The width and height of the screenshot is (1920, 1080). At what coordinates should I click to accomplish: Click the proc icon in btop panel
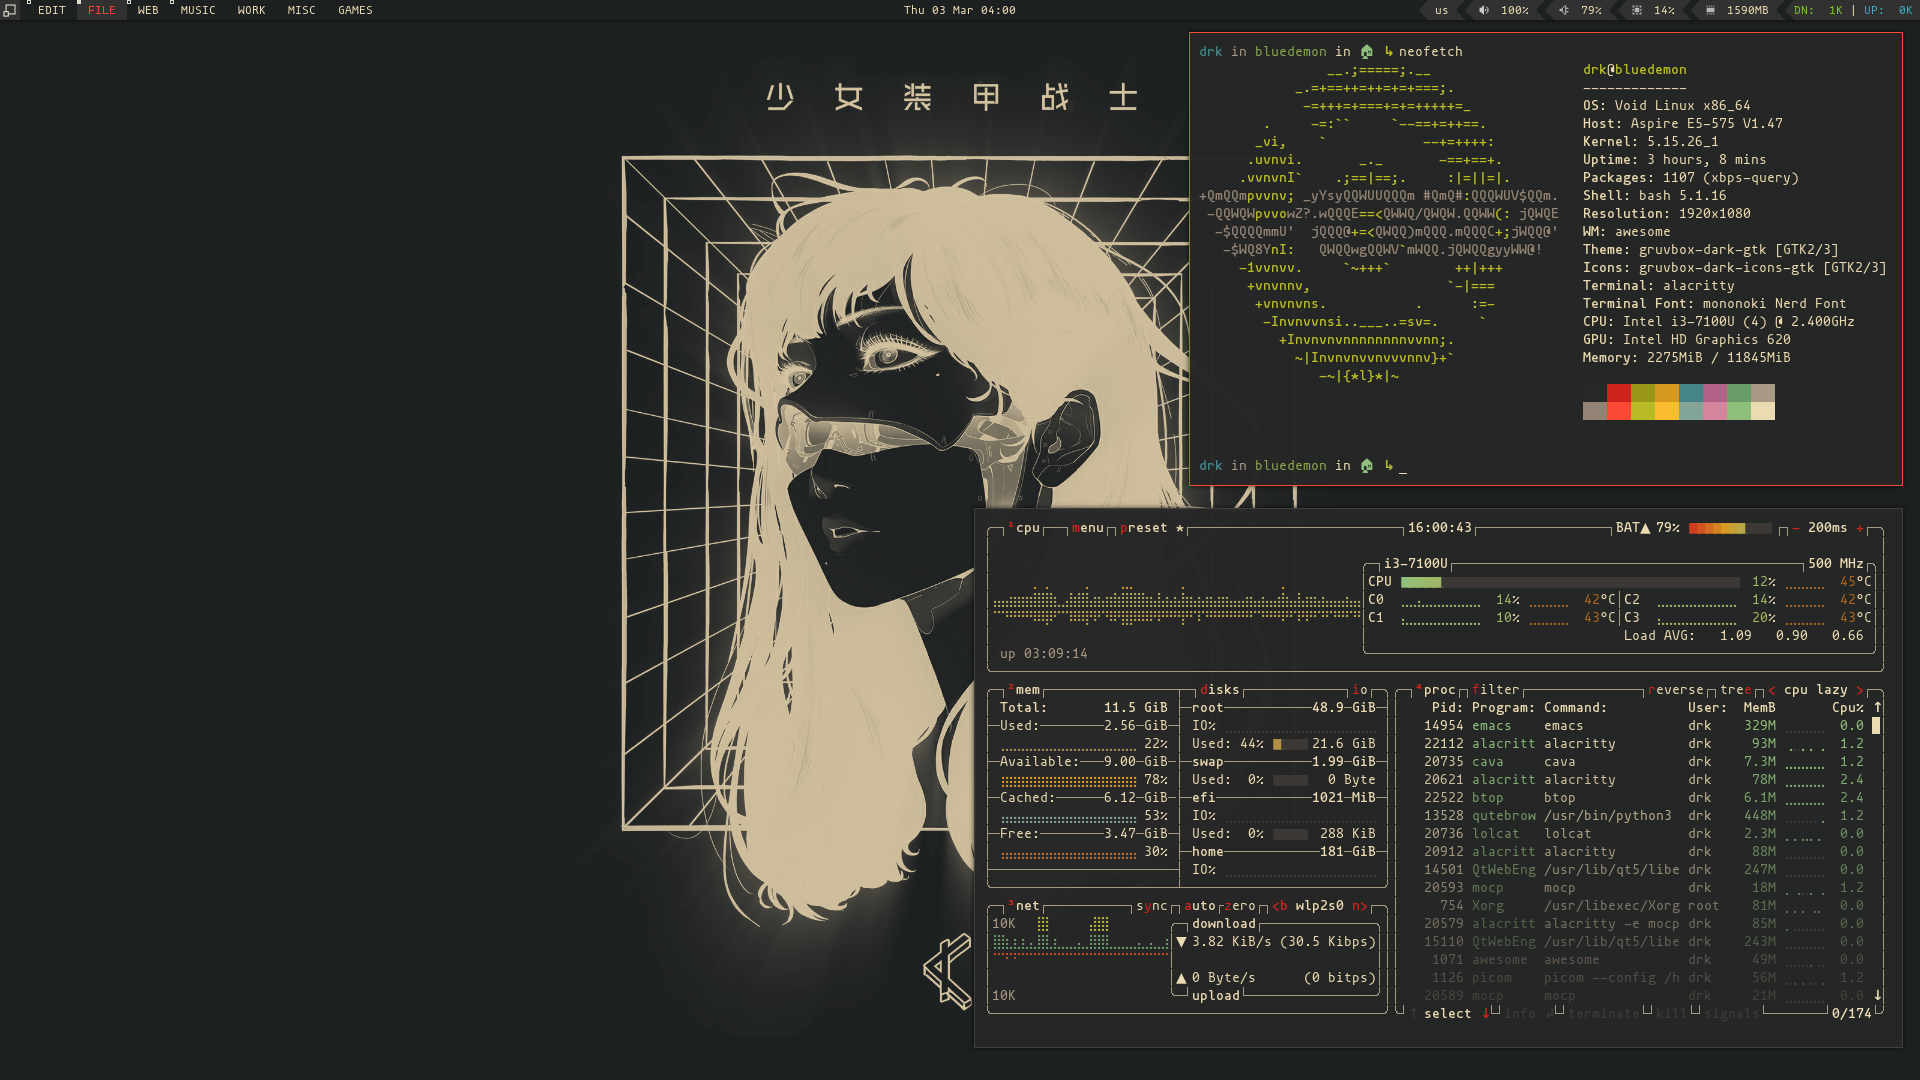pos(1439,688)
